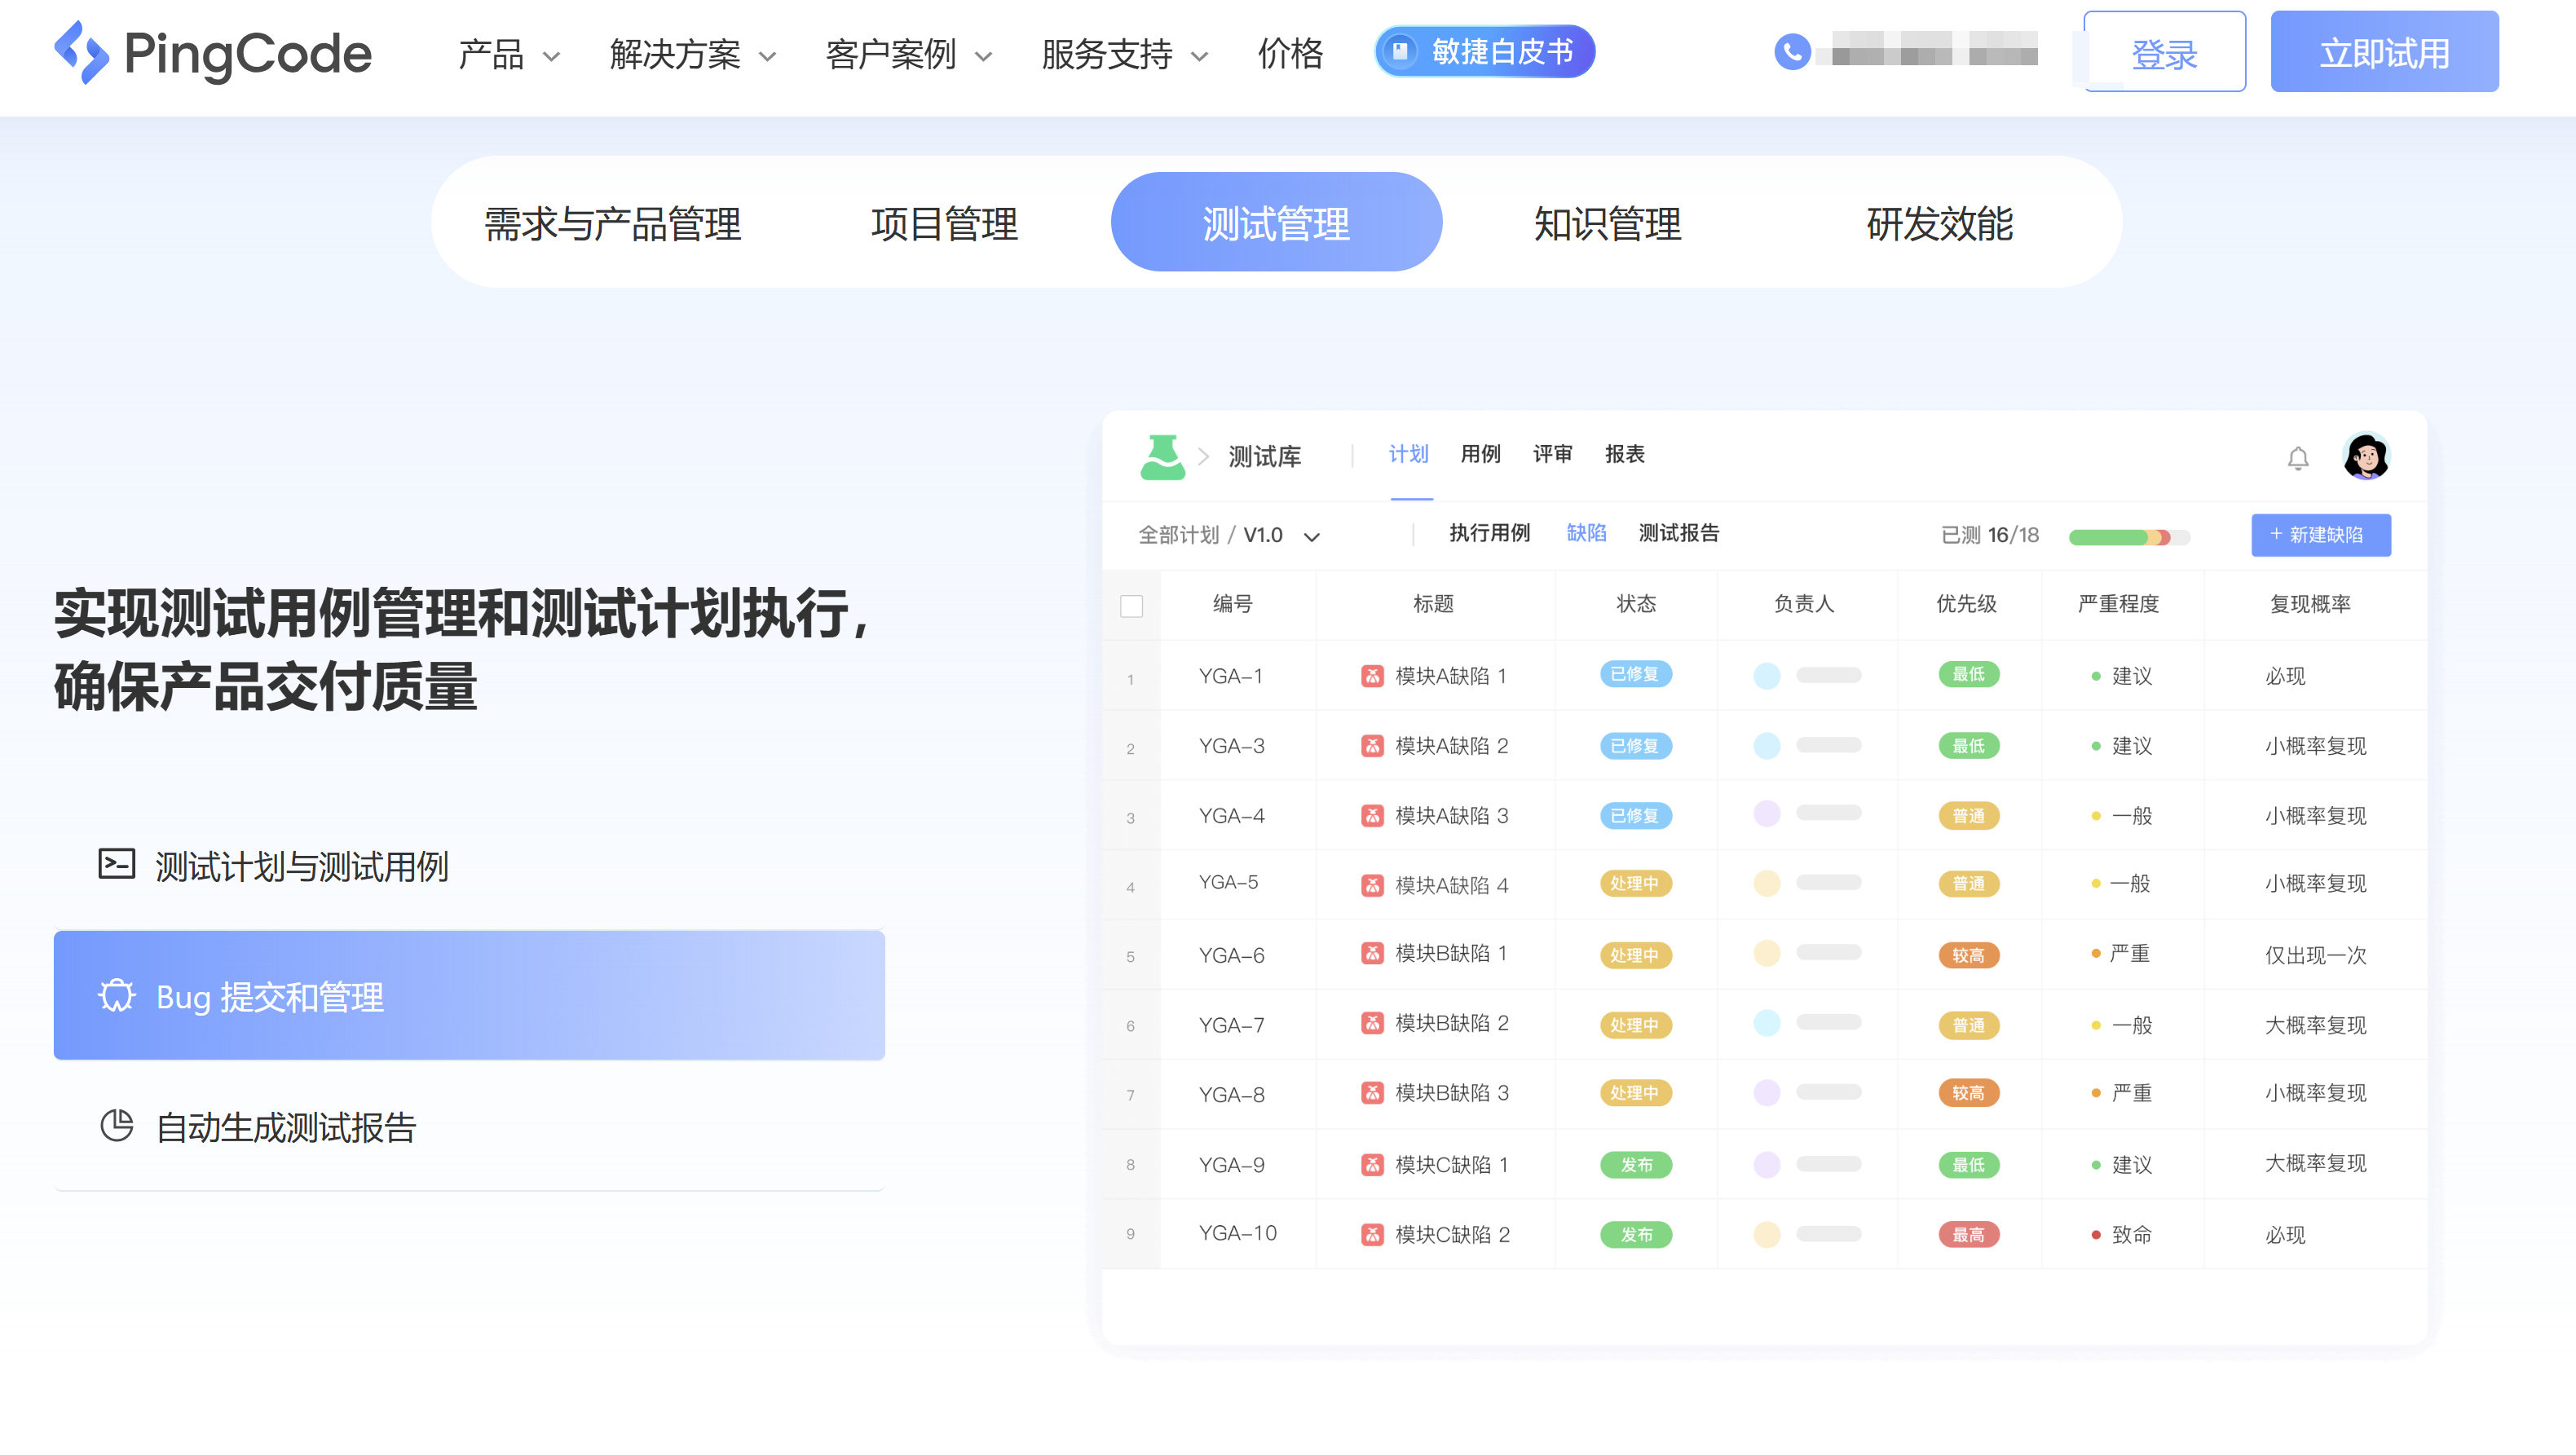Expand the 解决方案 menu chevron

tap(768, 57)
